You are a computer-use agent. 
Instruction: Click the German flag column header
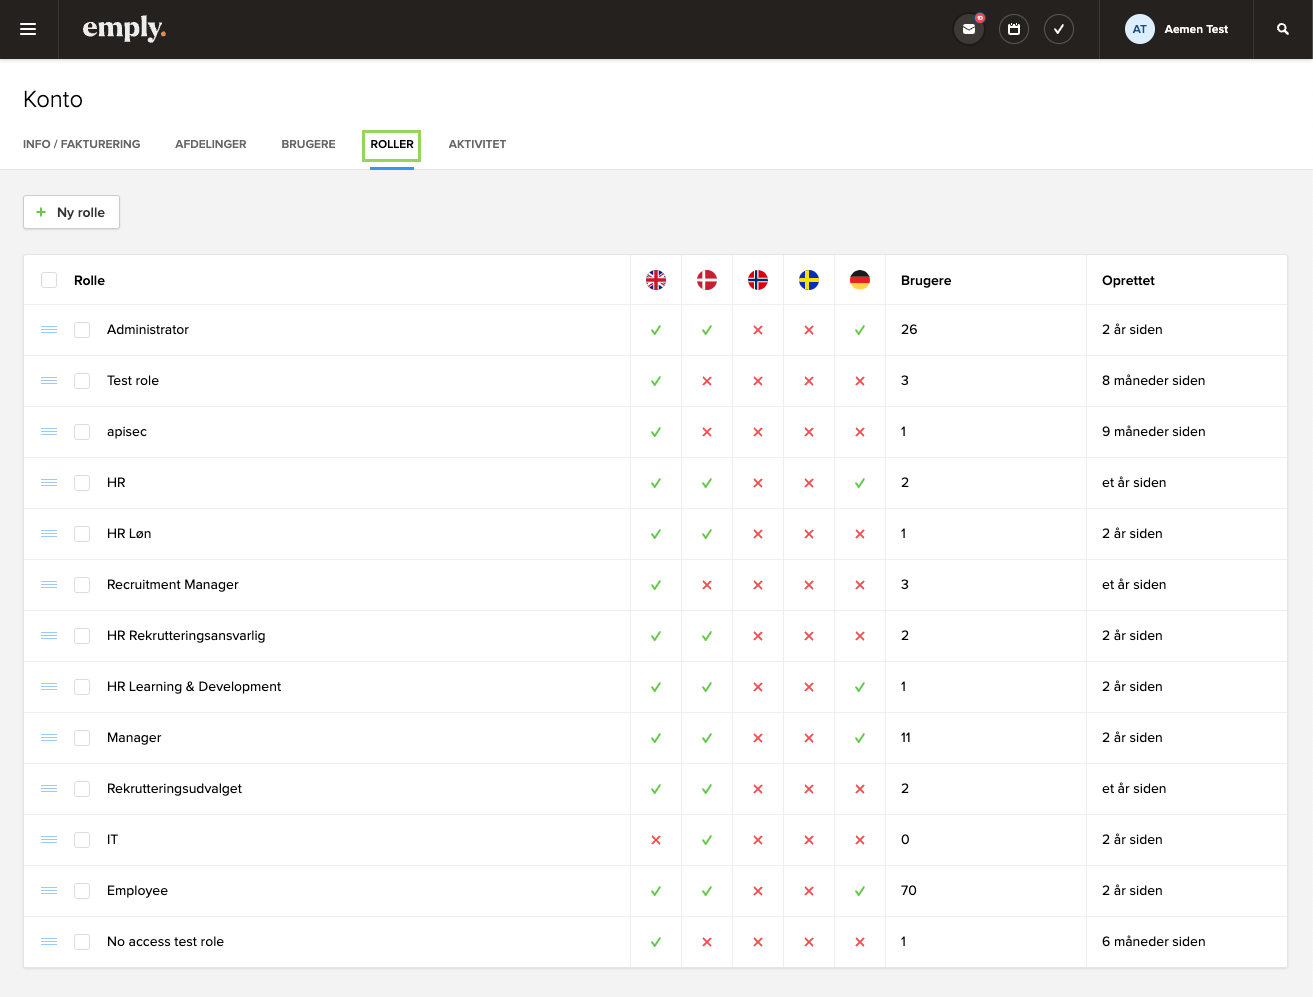coord(858,280)
